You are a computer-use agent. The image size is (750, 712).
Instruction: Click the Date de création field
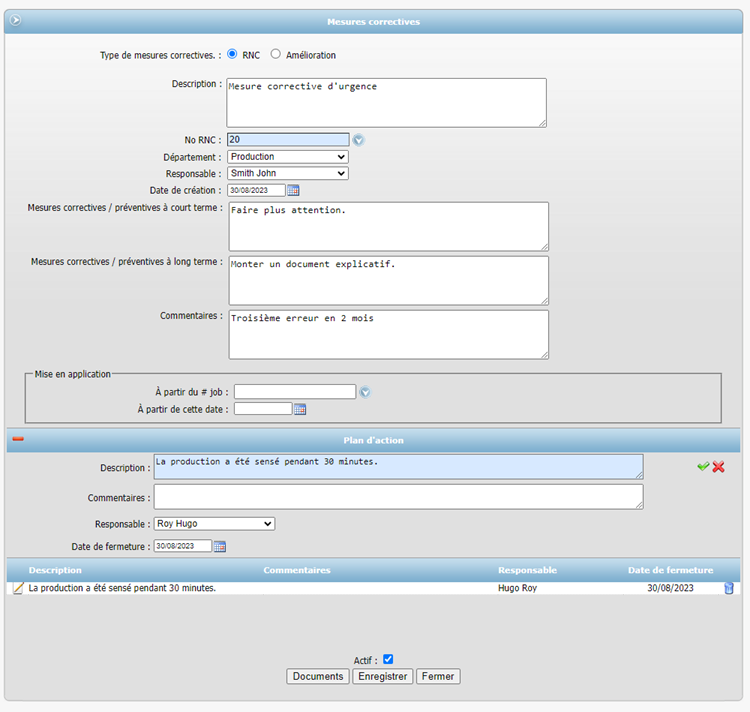point(256,190)
